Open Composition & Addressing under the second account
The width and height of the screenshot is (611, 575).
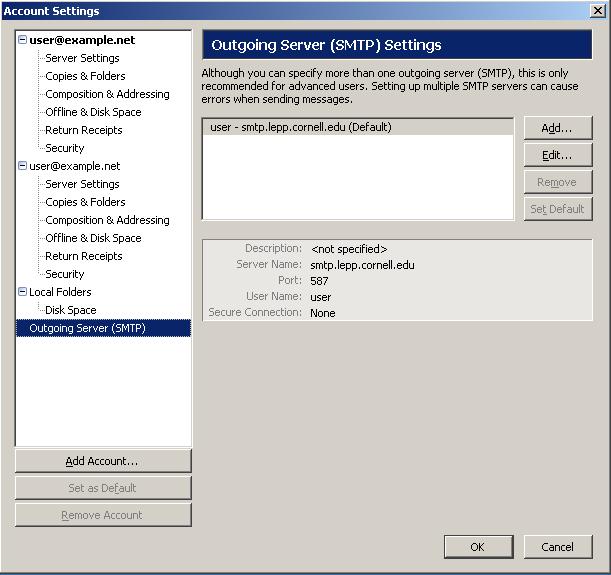pyautogui.click(x=107, y=220)
